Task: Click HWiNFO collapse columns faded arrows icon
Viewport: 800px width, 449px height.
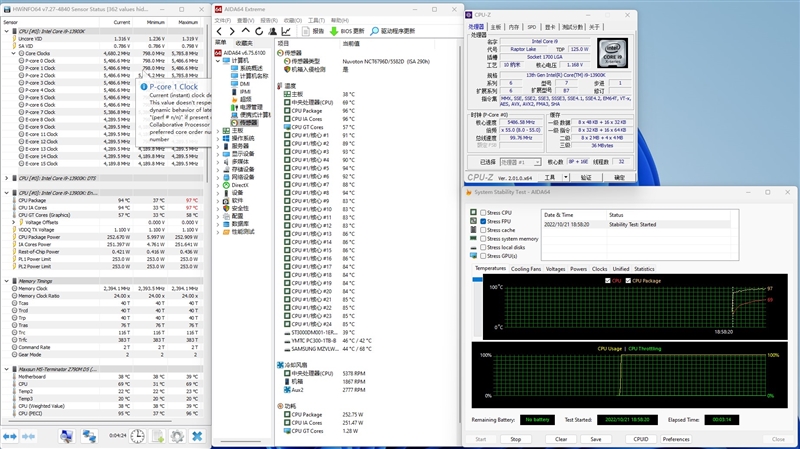Action: pos(29,436)
